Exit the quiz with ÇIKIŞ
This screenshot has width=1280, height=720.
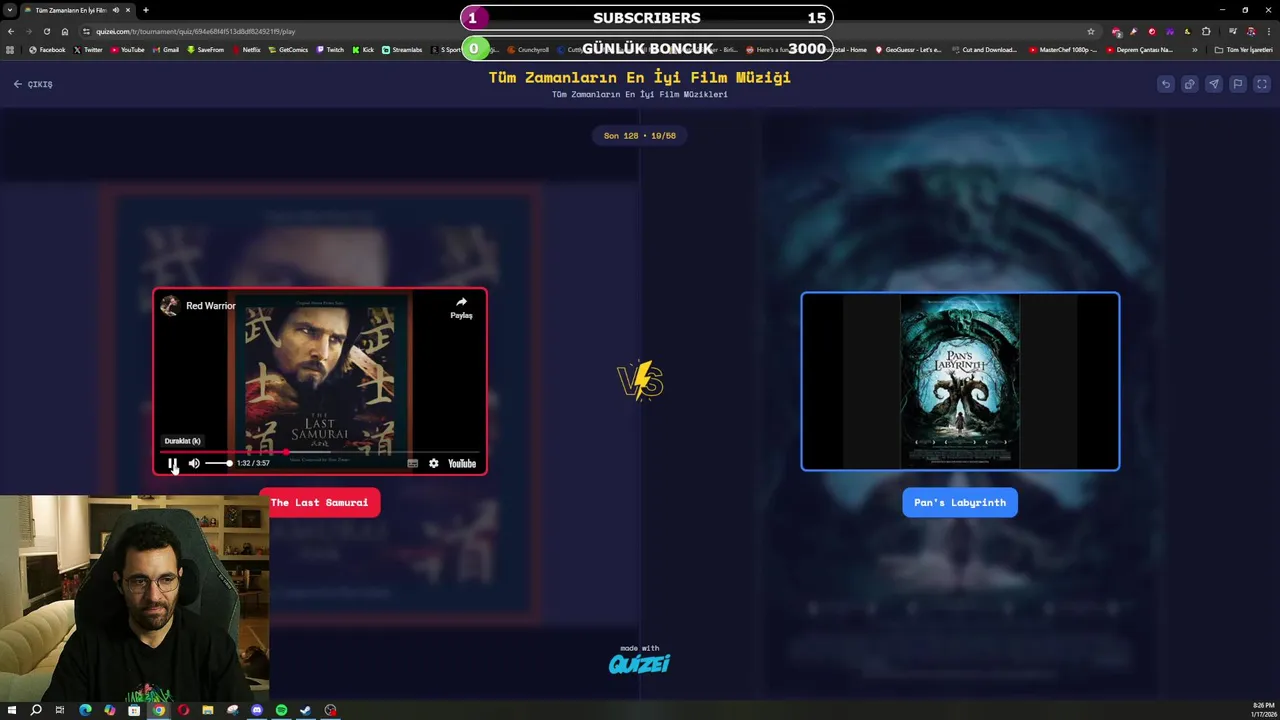click(x=33, y=84)
